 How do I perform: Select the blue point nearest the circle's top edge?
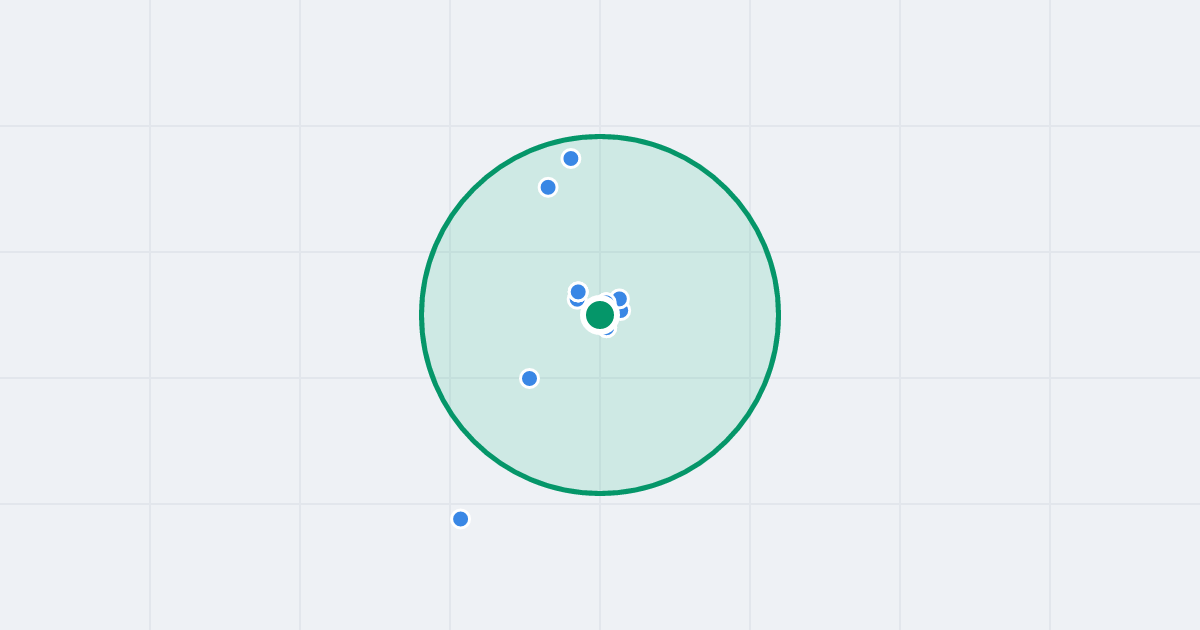571,158
